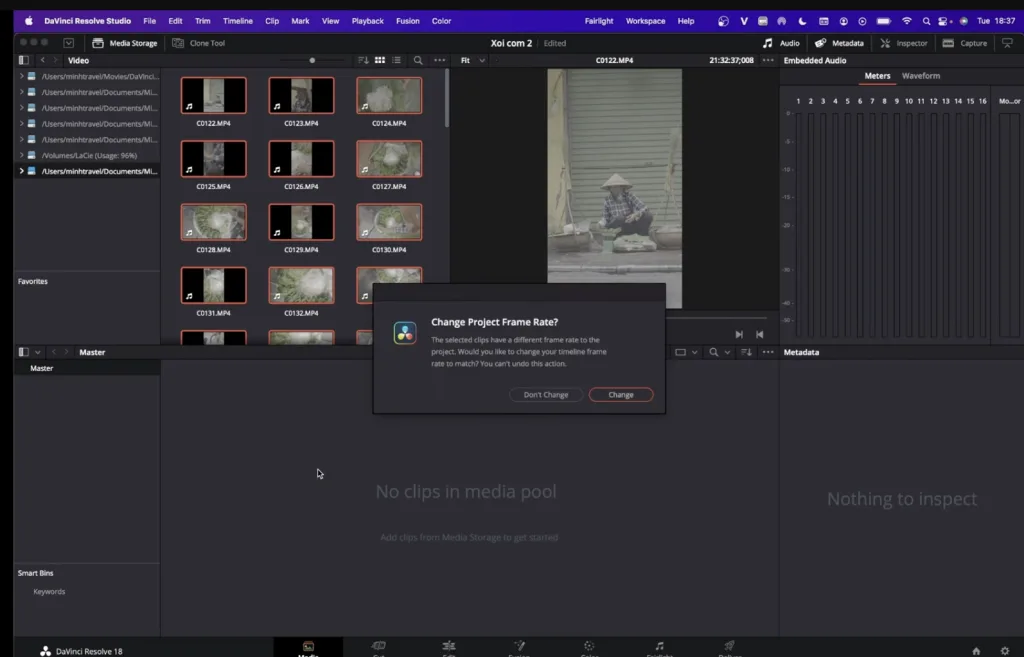Open the Fusion menu

[x=408, y=21]
